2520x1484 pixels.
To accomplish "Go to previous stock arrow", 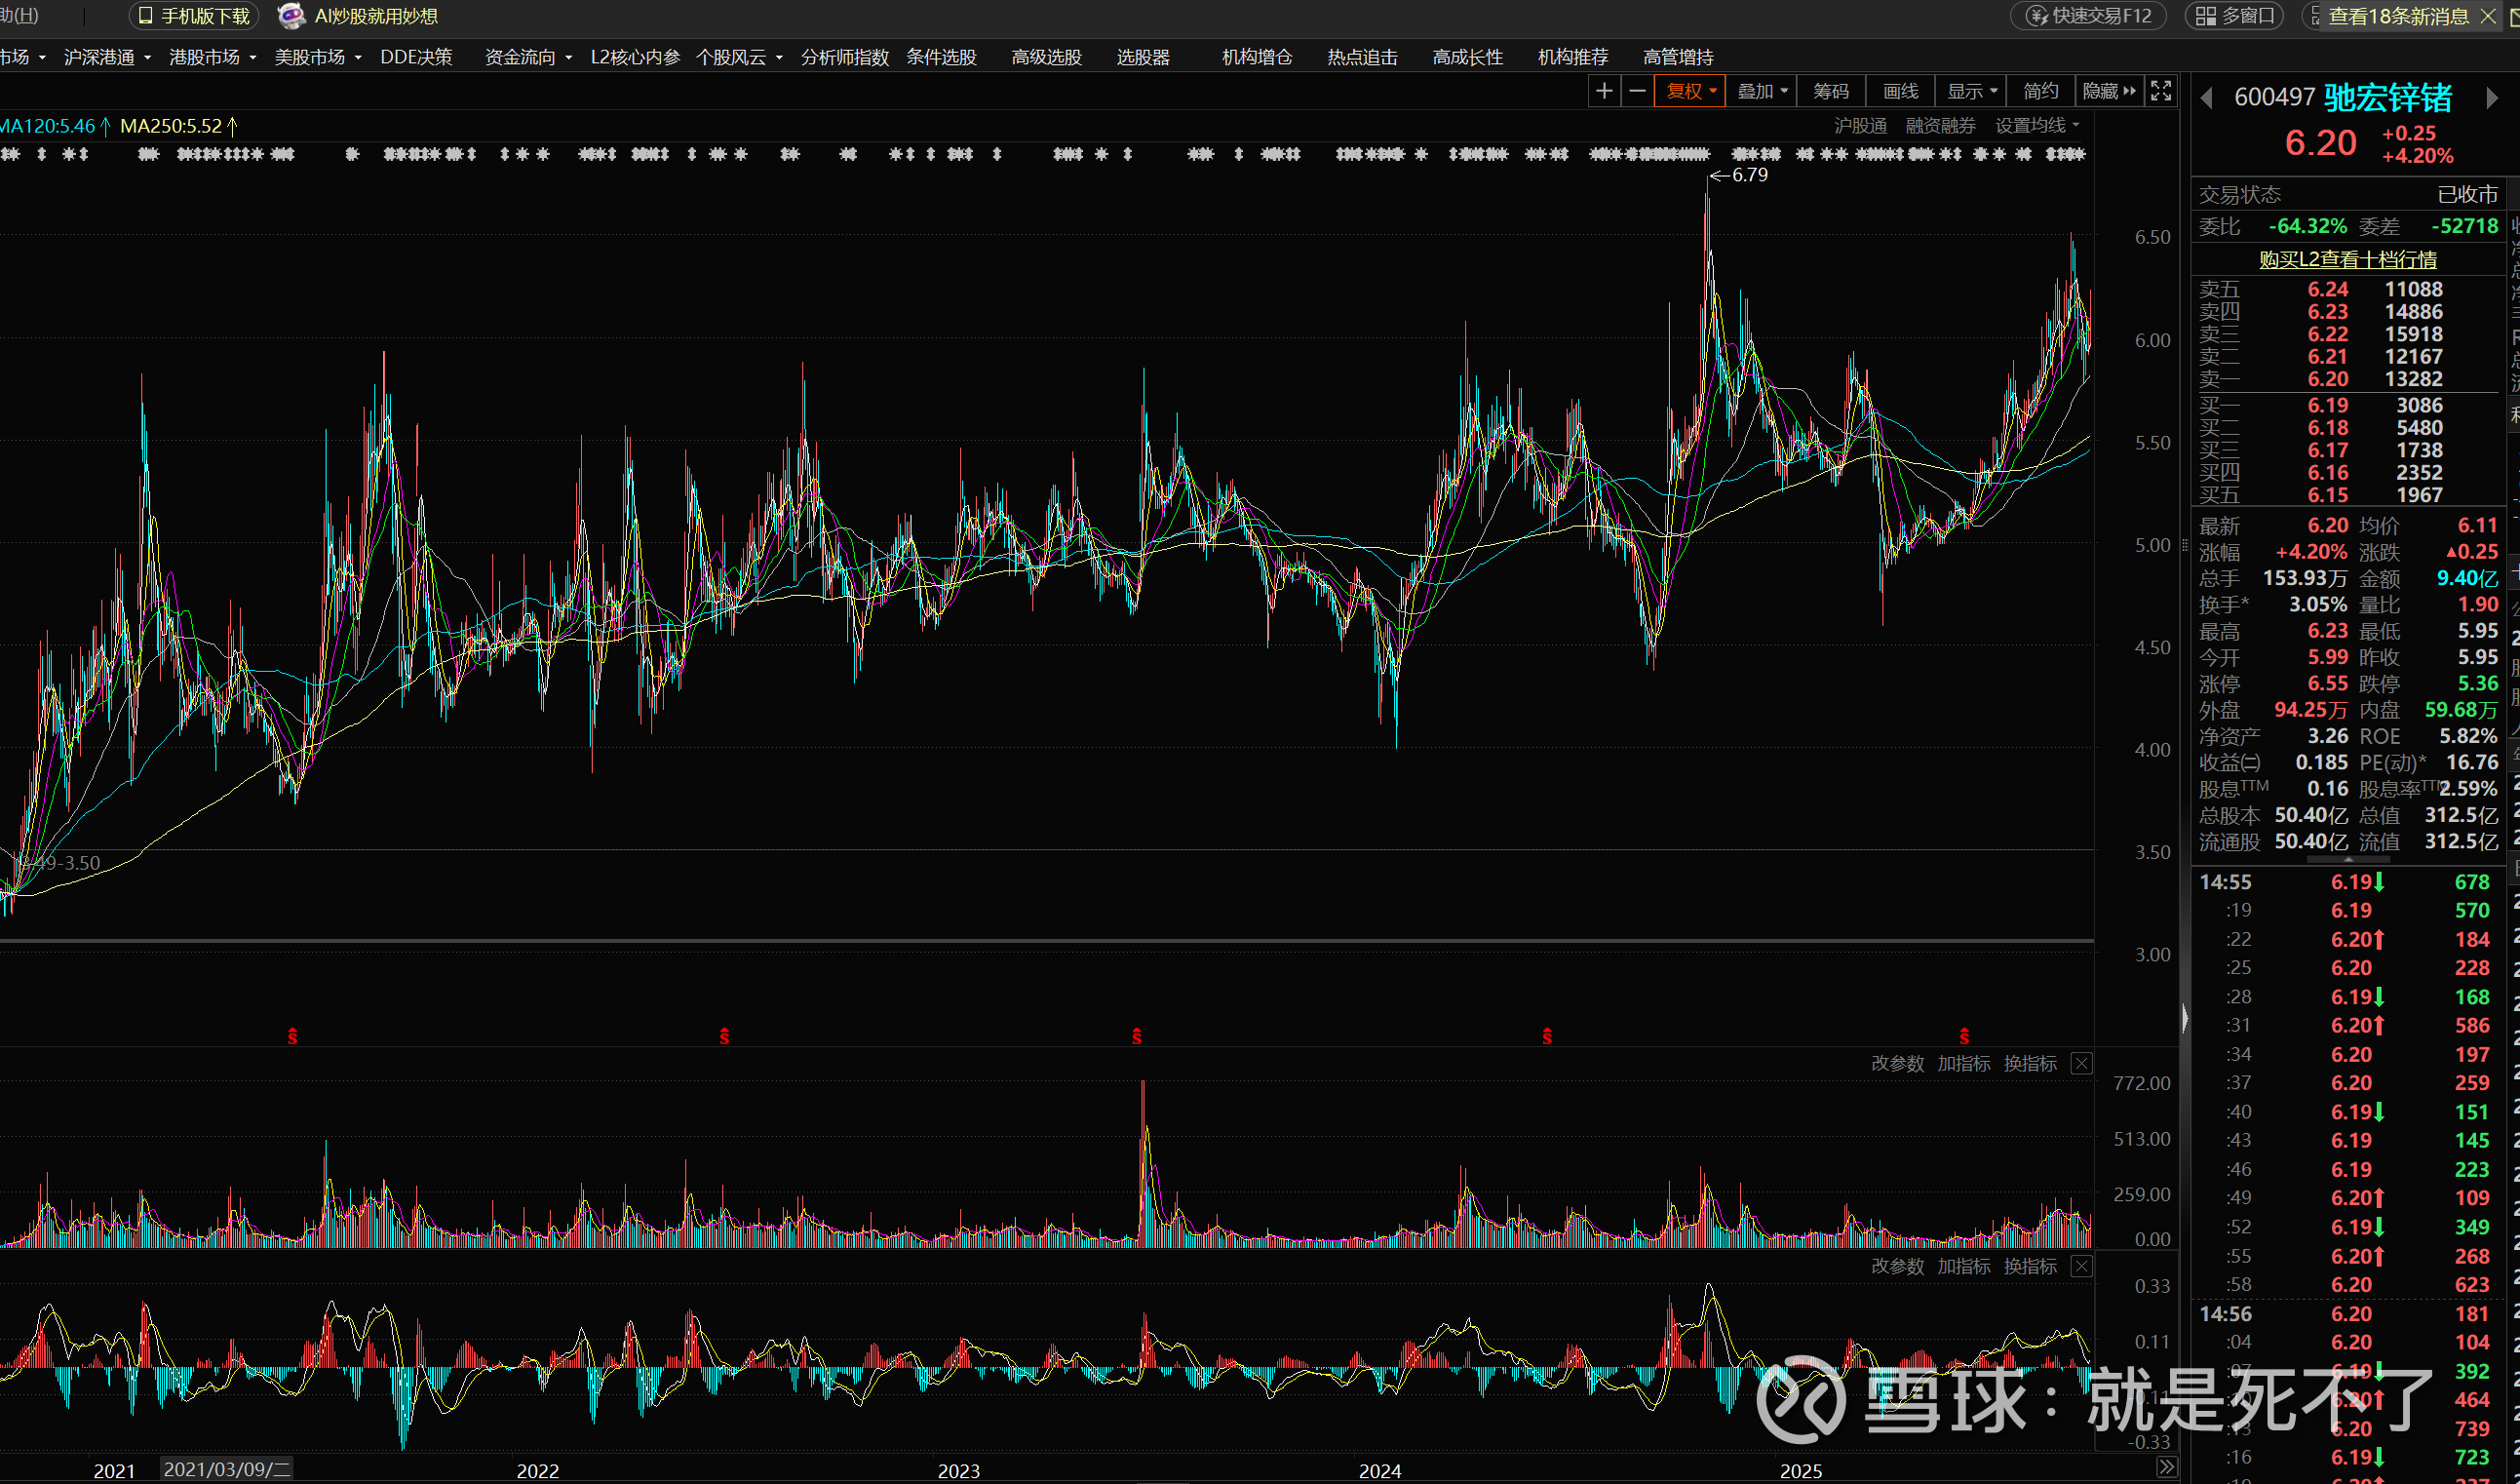I will point(2206,98).
